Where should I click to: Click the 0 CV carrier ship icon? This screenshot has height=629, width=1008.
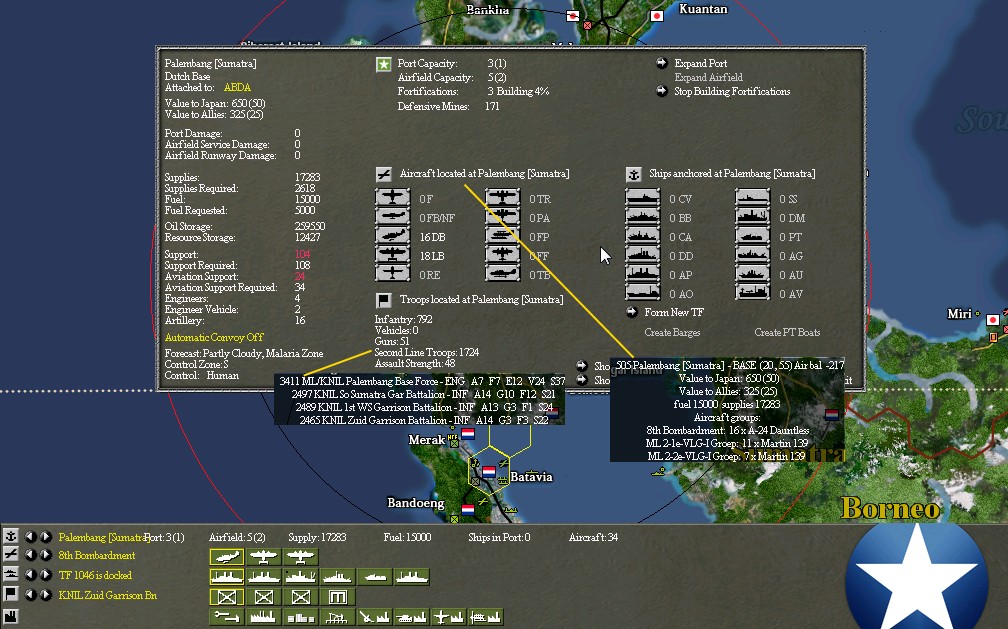click(642, 198)
